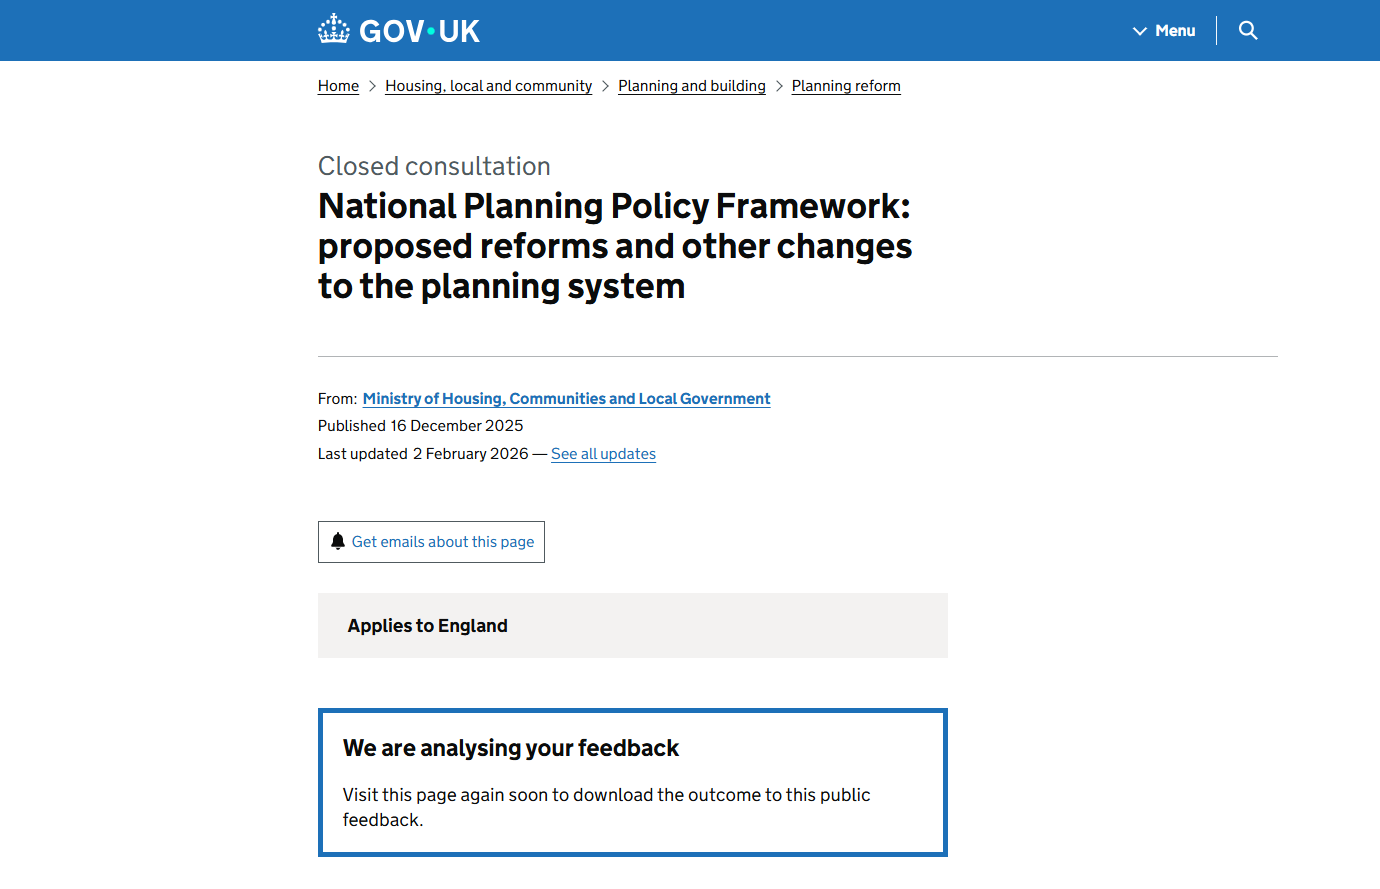Click See all updates
Viewport: 1380px width, 889px height.
[x=603, y=453]
